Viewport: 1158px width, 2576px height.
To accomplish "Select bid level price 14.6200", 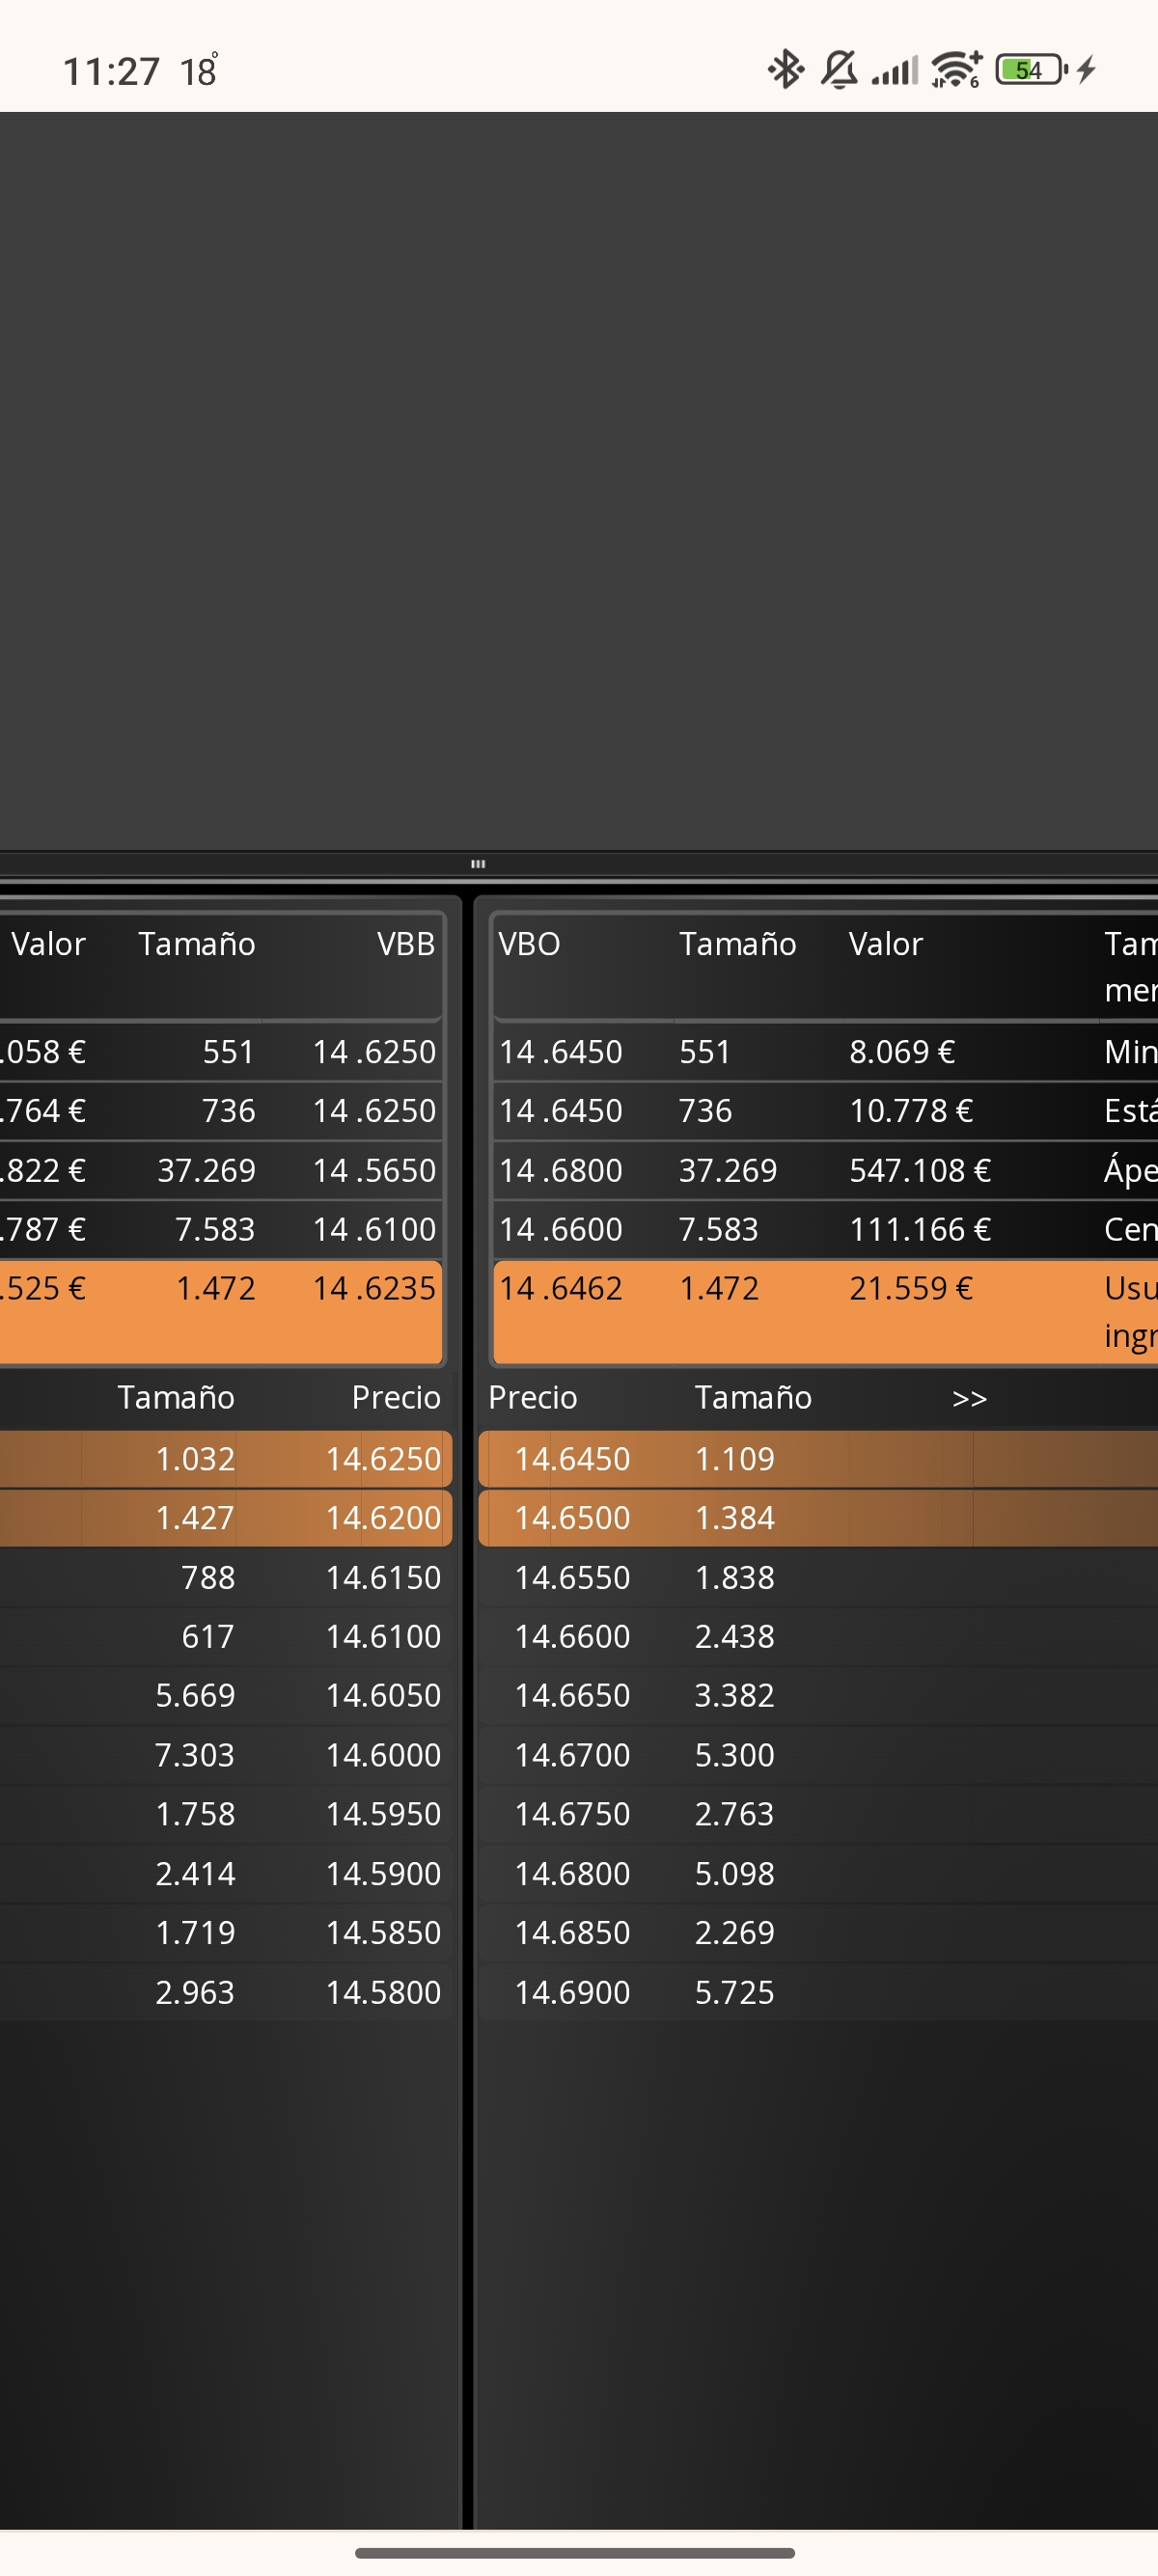I will point(383,1518).
